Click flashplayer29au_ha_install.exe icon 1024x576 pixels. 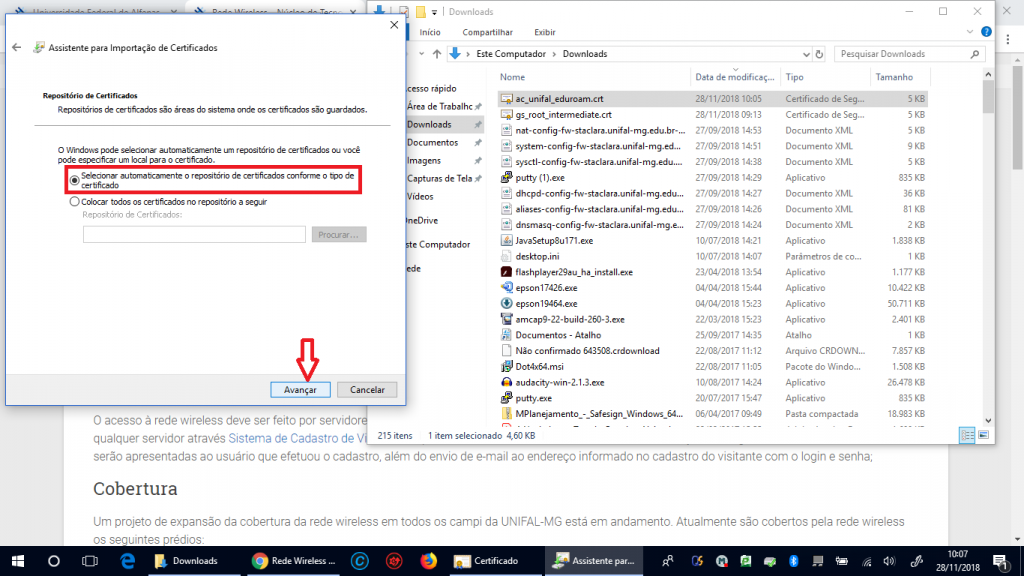pos(506,272)
